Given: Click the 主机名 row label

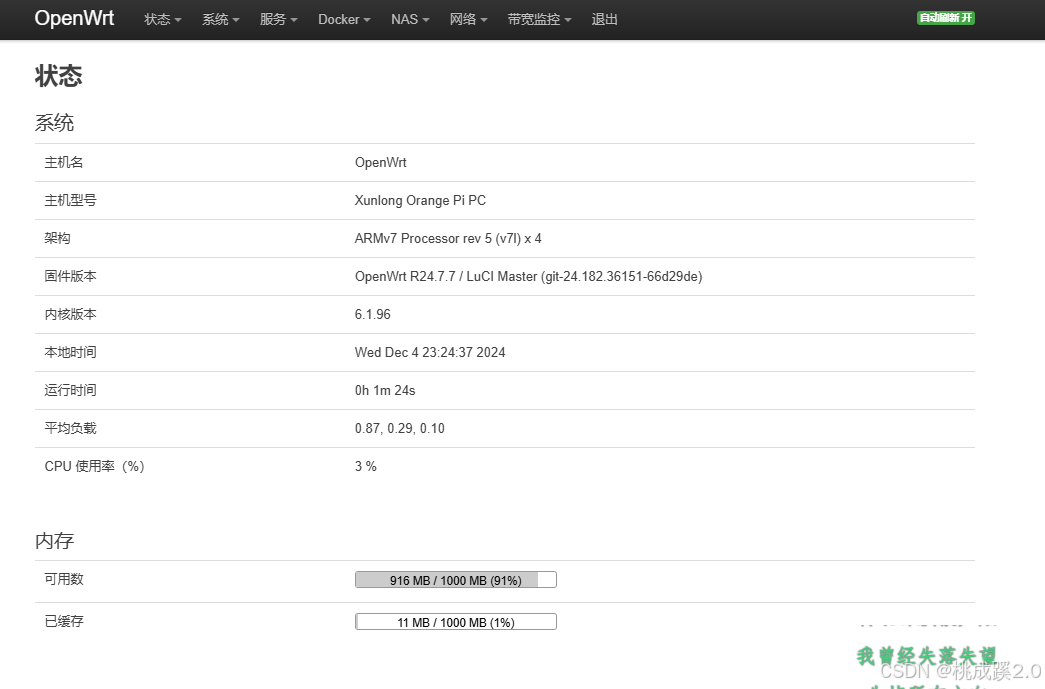Looking at the screenshot, I should [x=64, y=163].
